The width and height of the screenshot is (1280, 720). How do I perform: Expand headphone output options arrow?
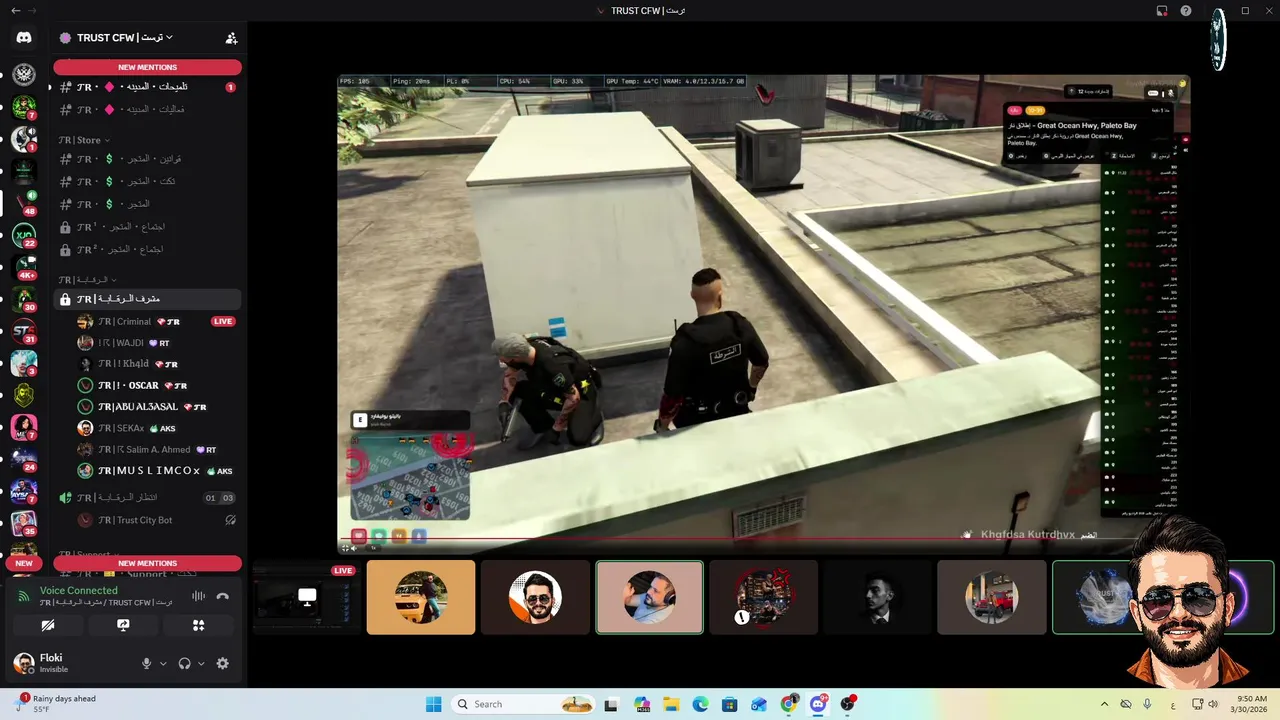tap(201, 664)
